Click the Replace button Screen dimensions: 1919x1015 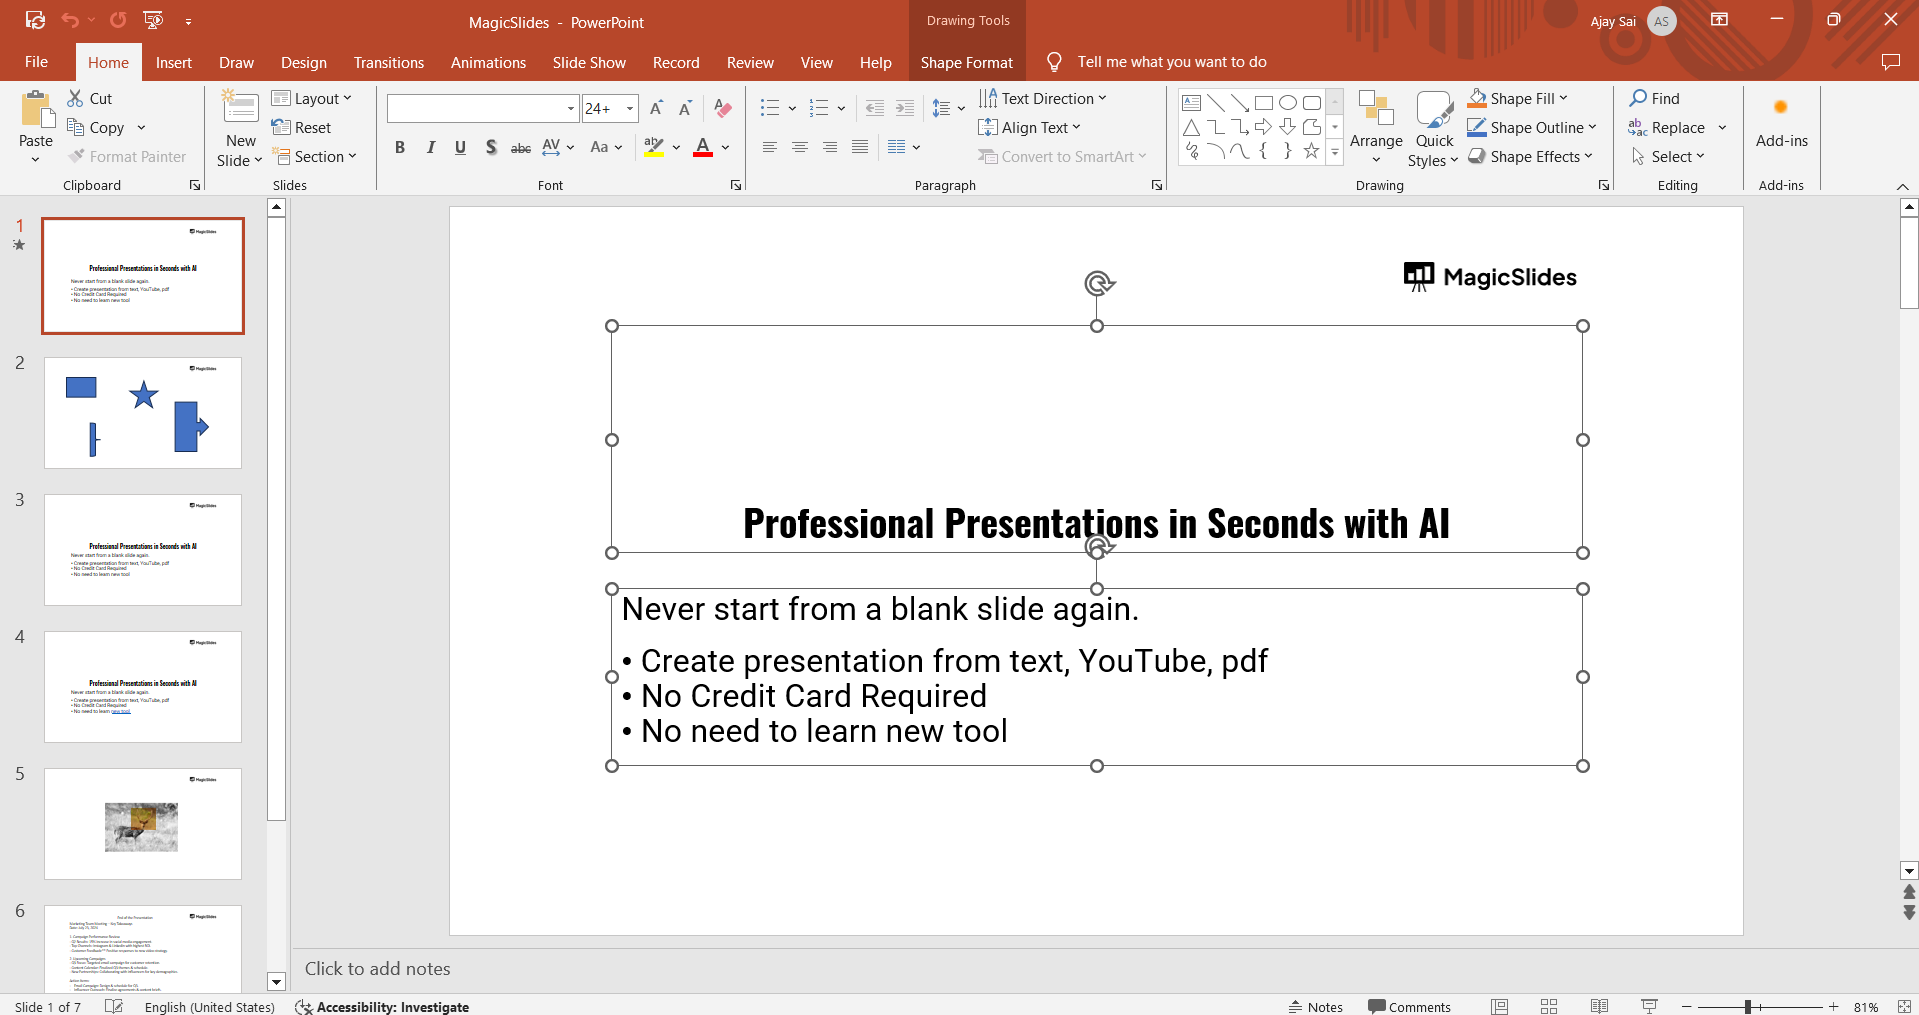[x=1677, y=127]
